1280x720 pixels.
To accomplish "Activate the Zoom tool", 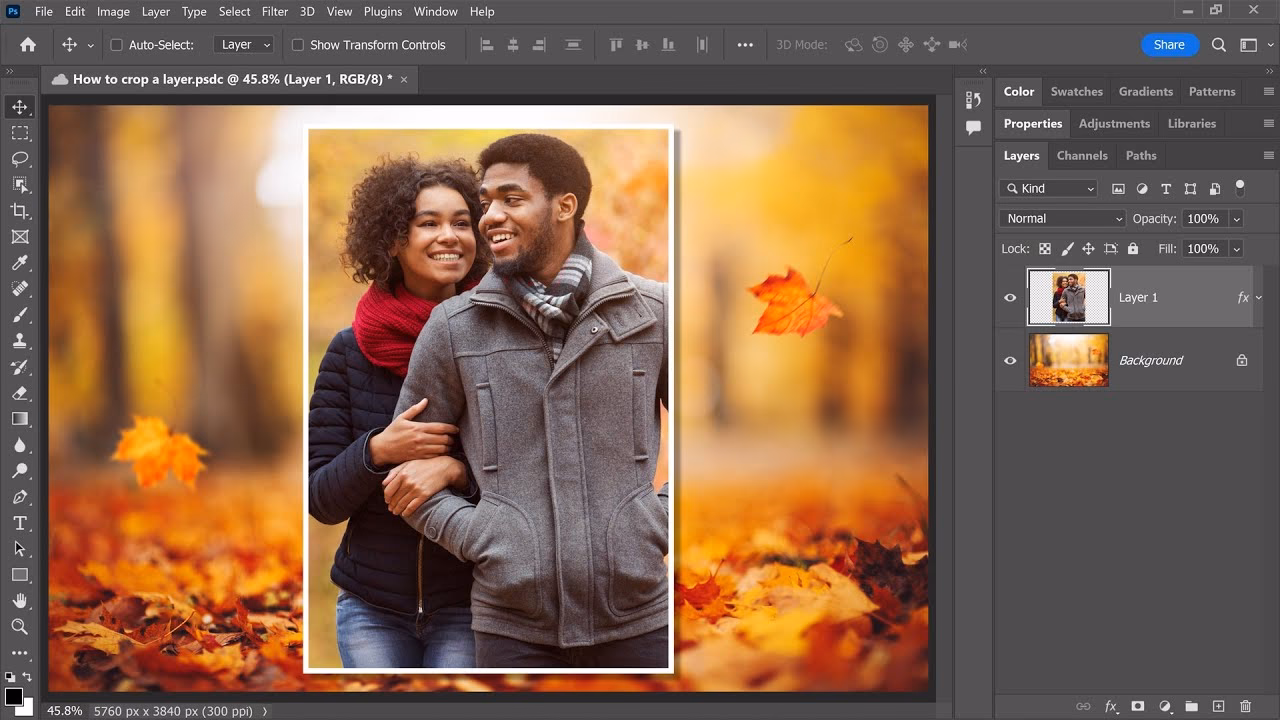I will (x=19, y=627).
